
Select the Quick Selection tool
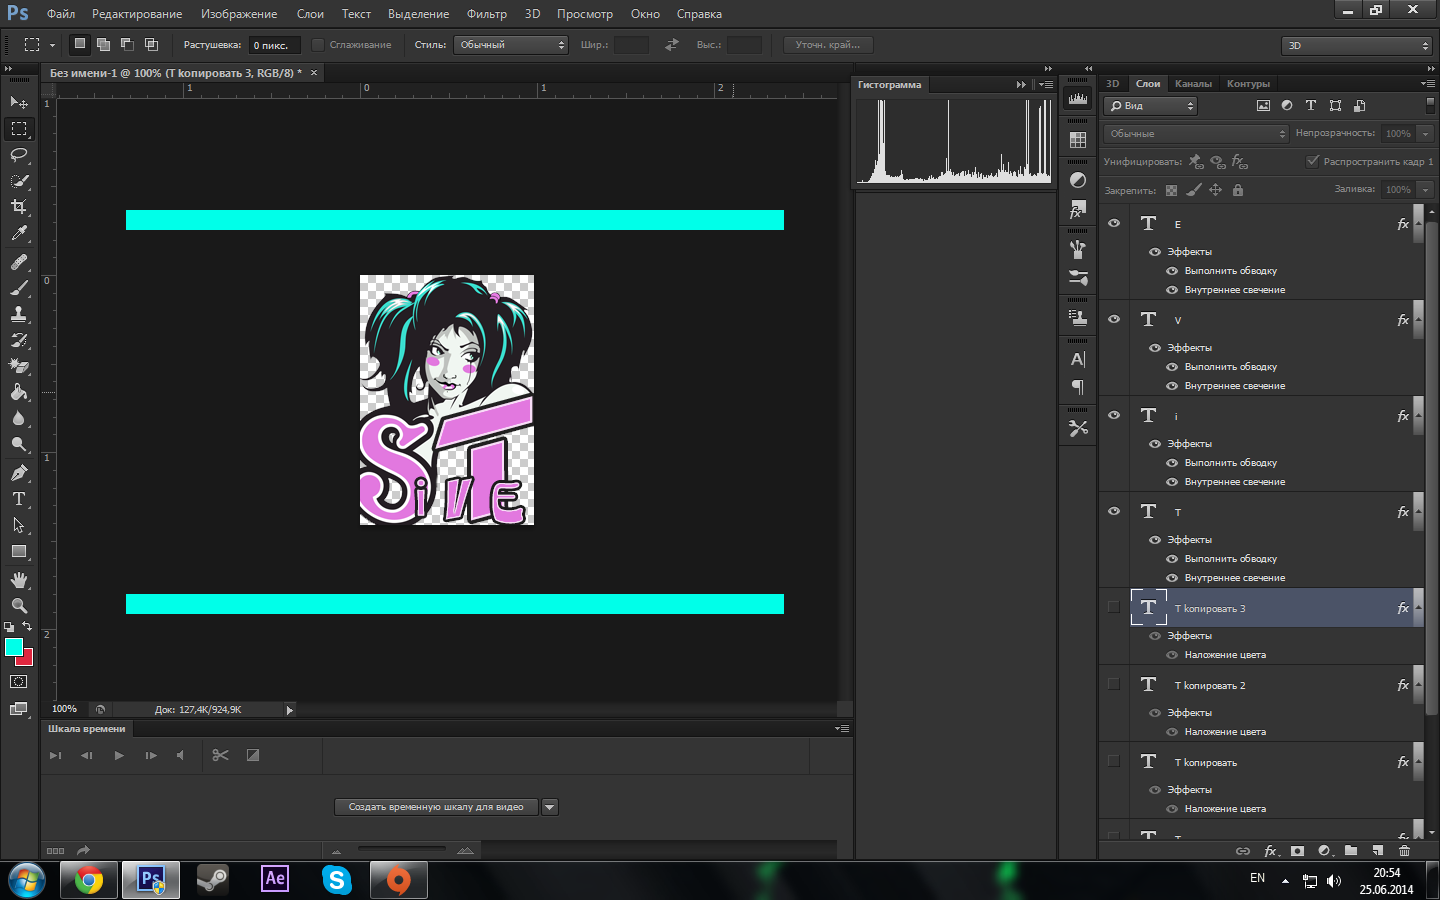click(19, 180)
